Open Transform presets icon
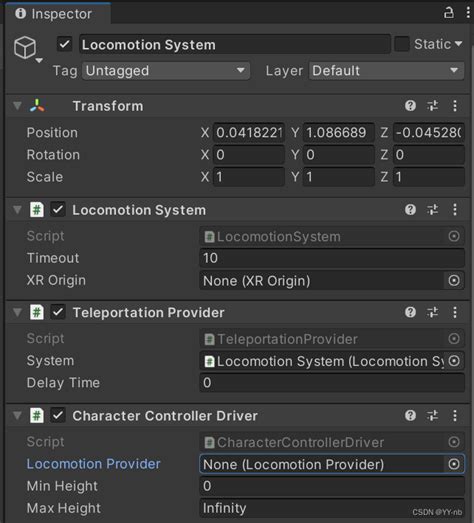The image size is (474, 523). pos(433,106)
